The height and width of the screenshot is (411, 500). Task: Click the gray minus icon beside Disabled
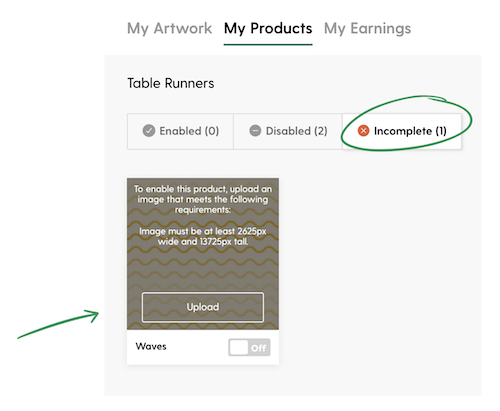pyautogui.click(x=255, y=131)
